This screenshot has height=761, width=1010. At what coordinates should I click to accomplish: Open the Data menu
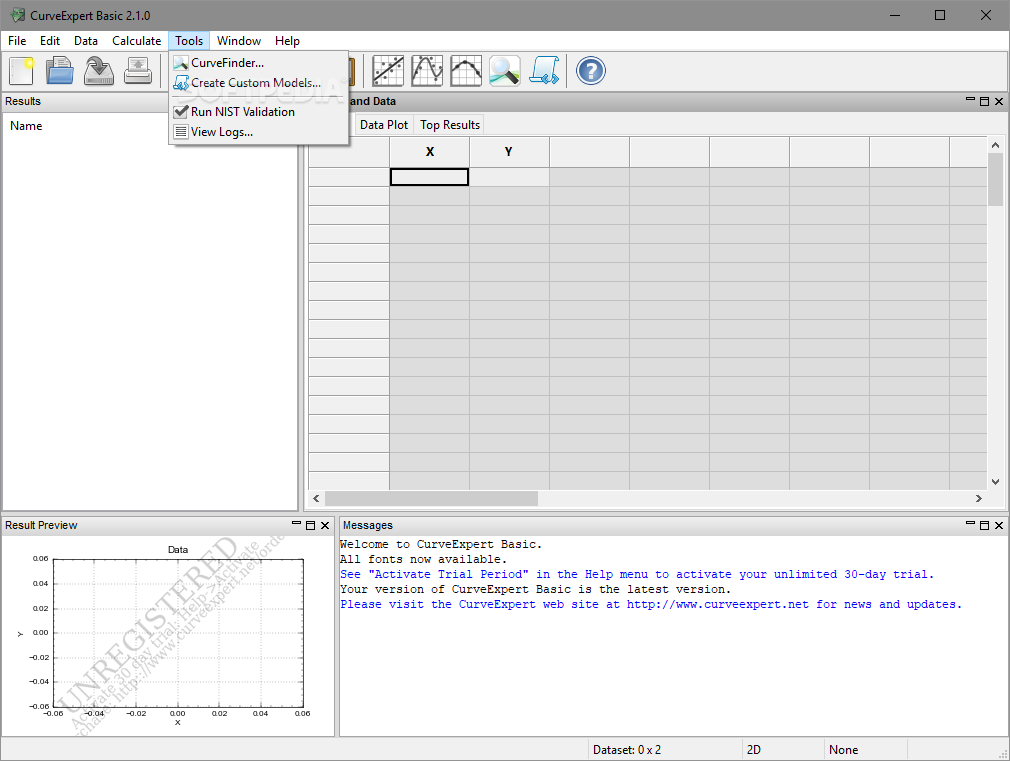pos(86,41)
